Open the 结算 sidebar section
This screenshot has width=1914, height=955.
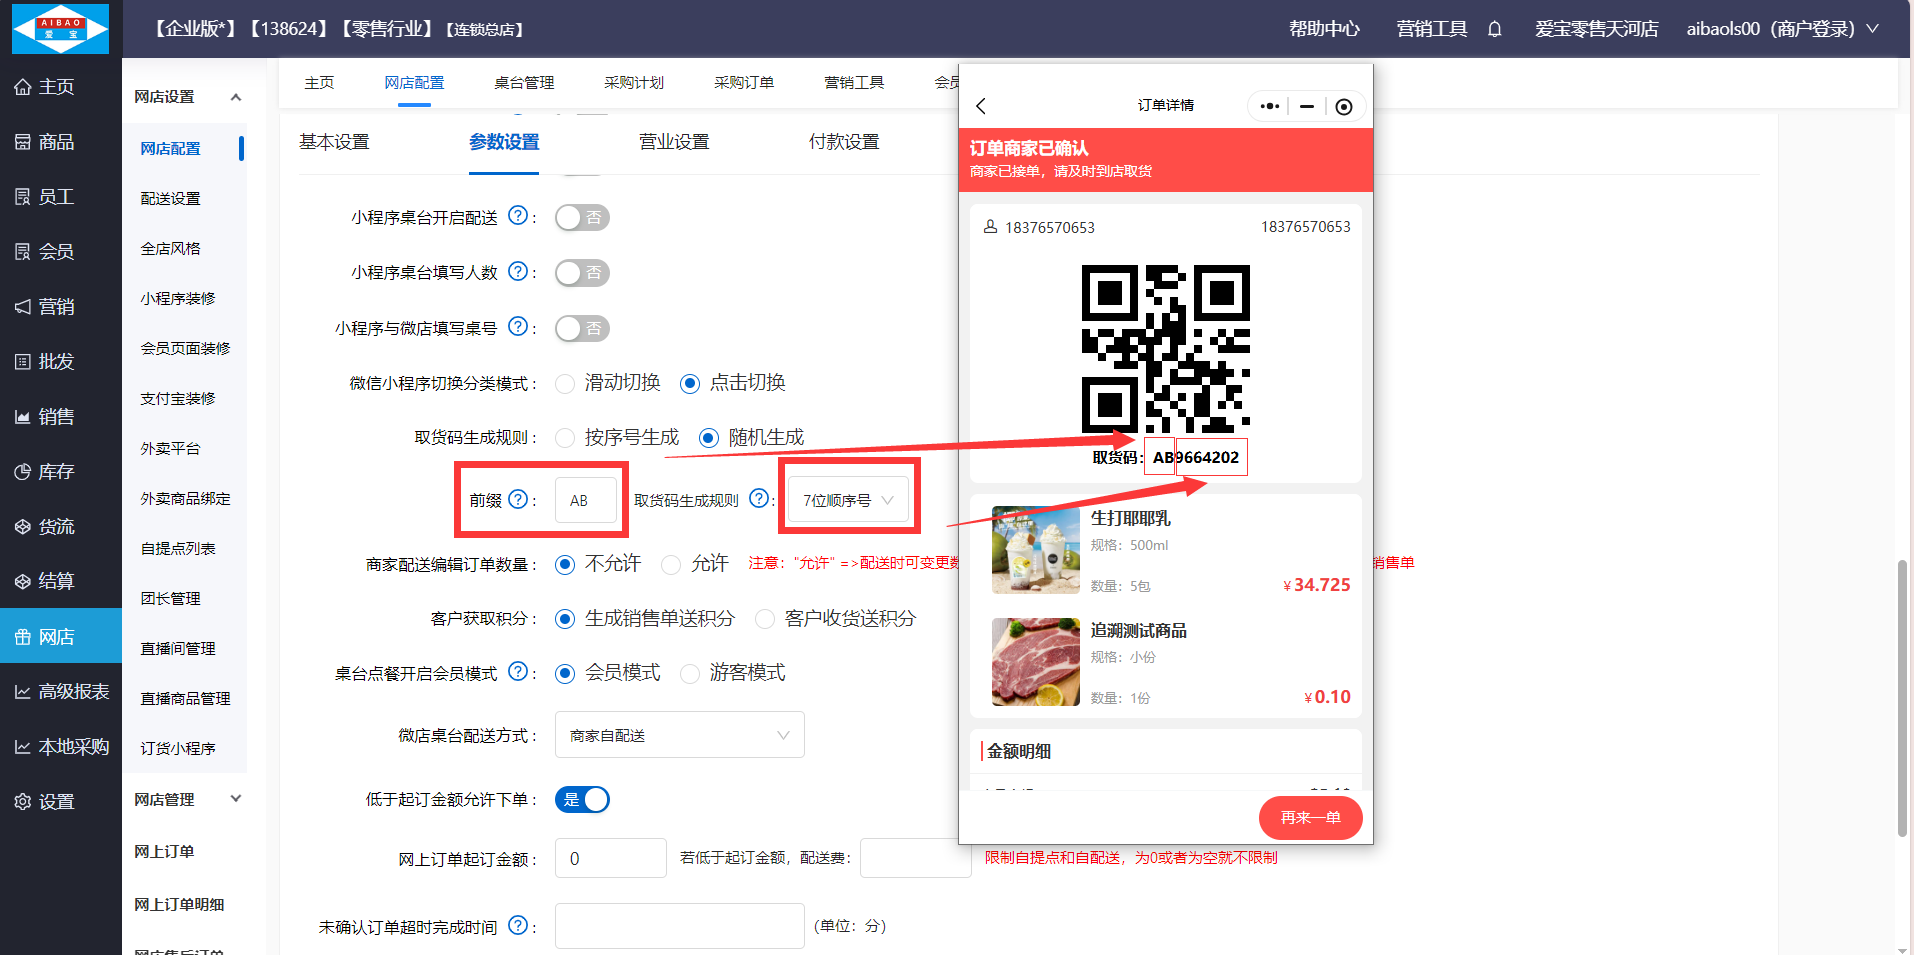coord(60,582)
